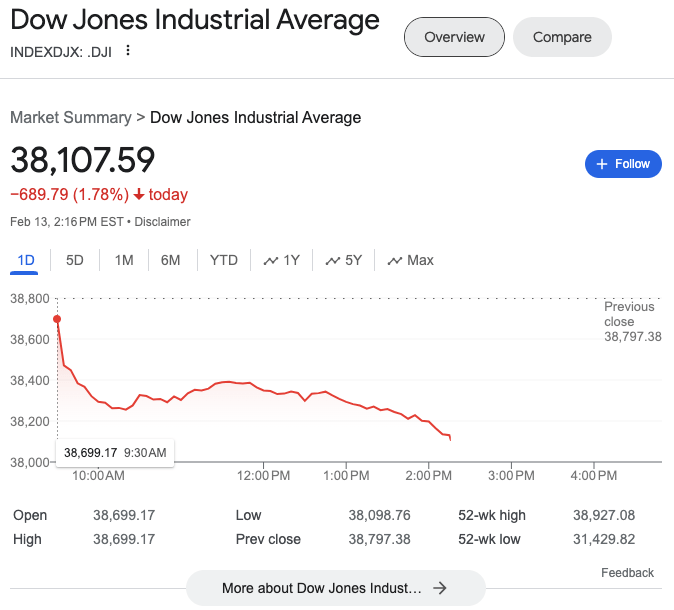
Task: Select the YTD time range
Action: 224,260
